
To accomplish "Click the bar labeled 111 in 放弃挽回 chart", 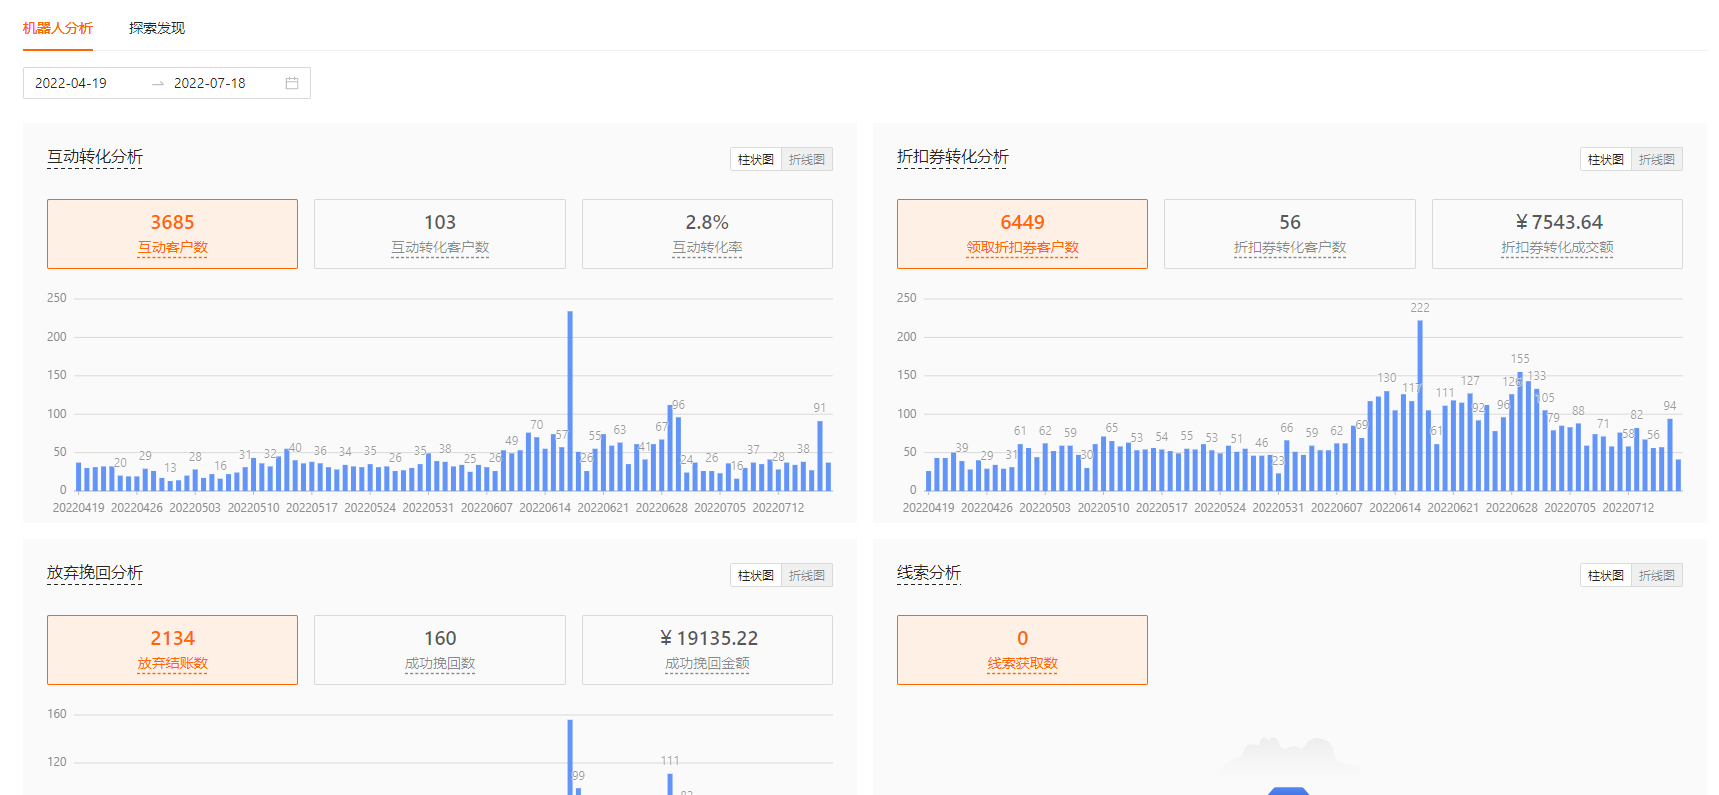I will (670, 784).
